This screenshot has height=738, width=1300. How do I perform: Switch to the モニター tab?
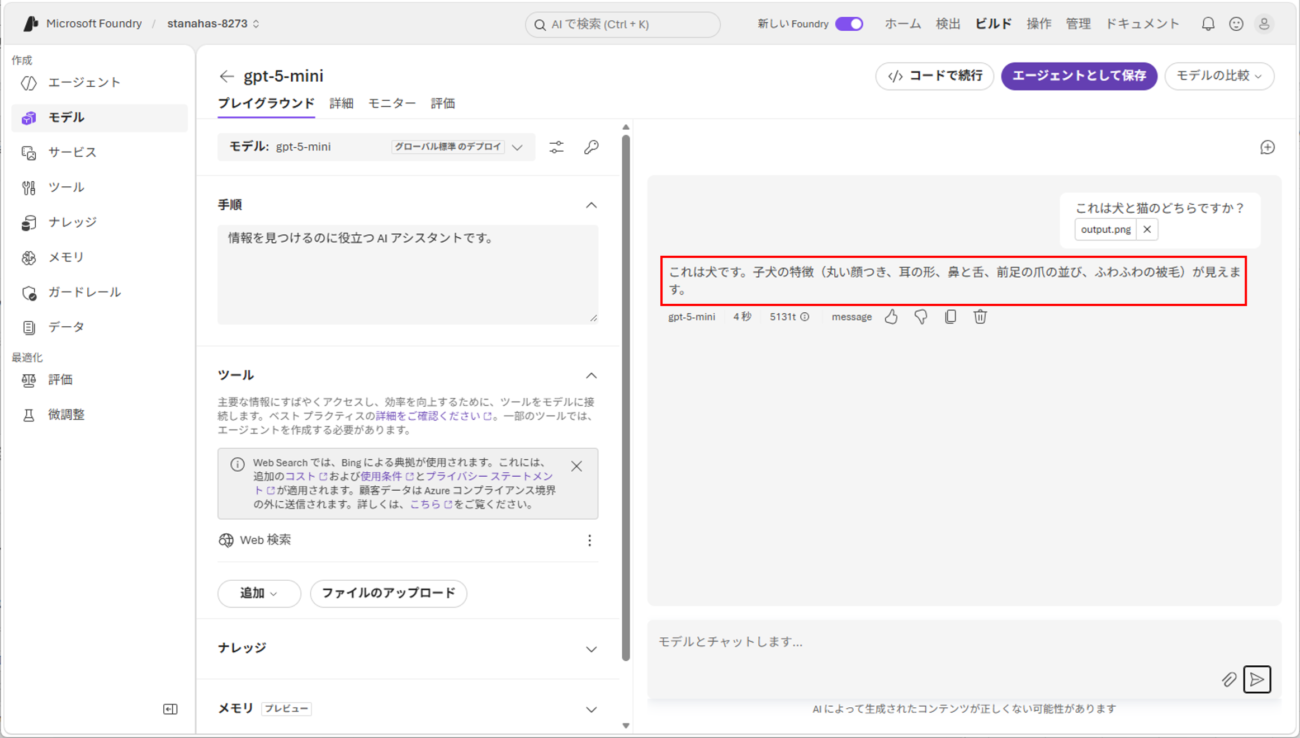click(x=392, y=103)
